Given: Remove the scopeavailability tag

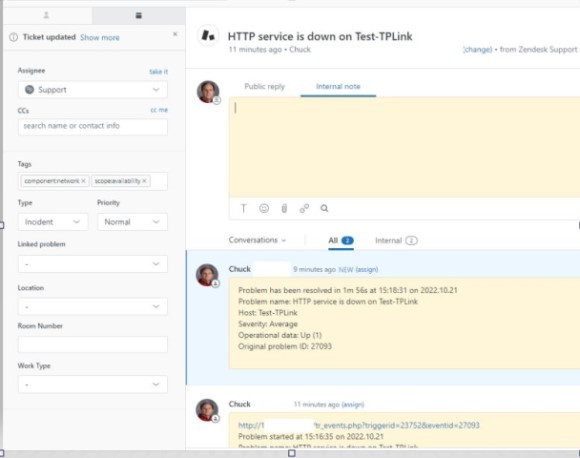Looking at the screenshot, I should [144, 181].
